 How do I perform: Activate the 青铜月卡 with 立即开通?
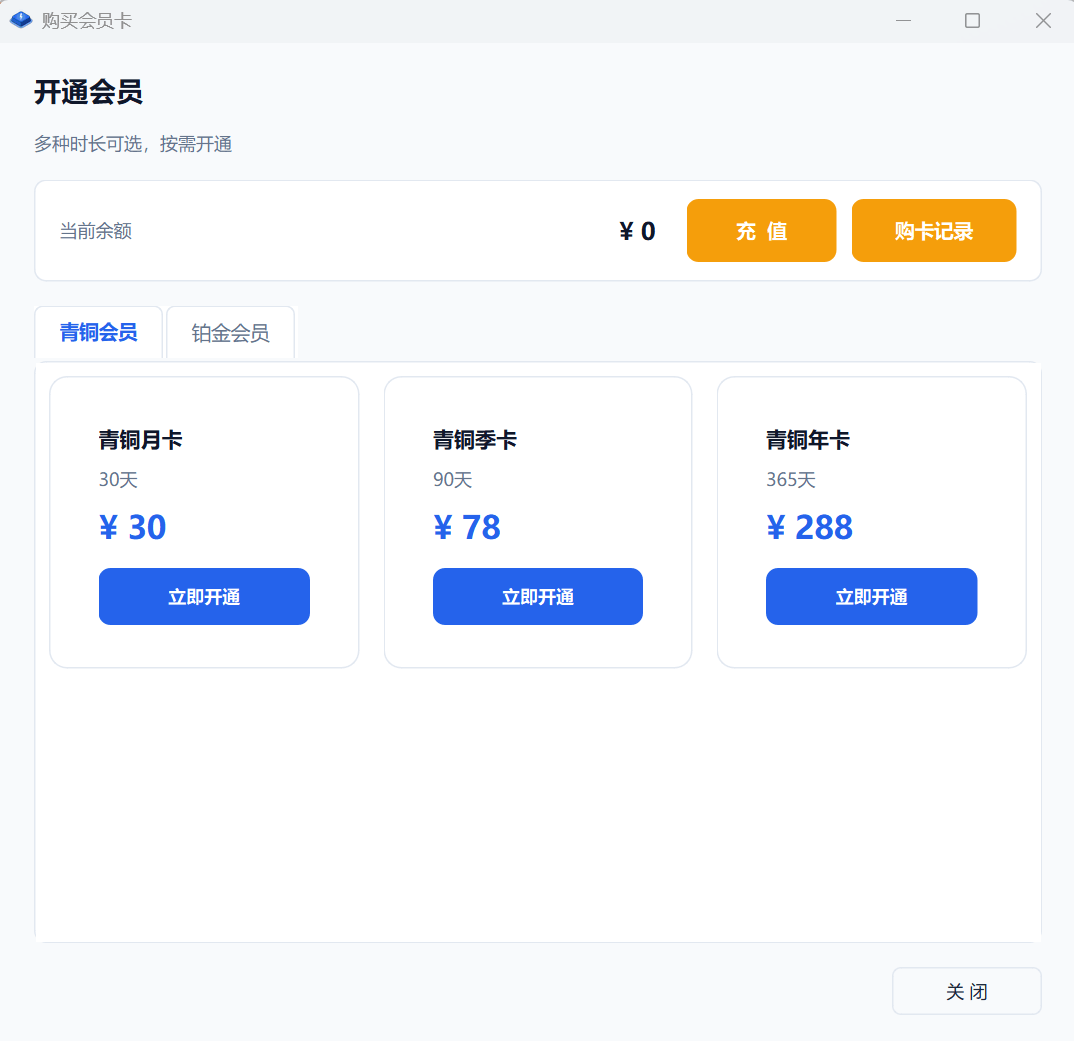pyautogui.click(x=204, y=596)
